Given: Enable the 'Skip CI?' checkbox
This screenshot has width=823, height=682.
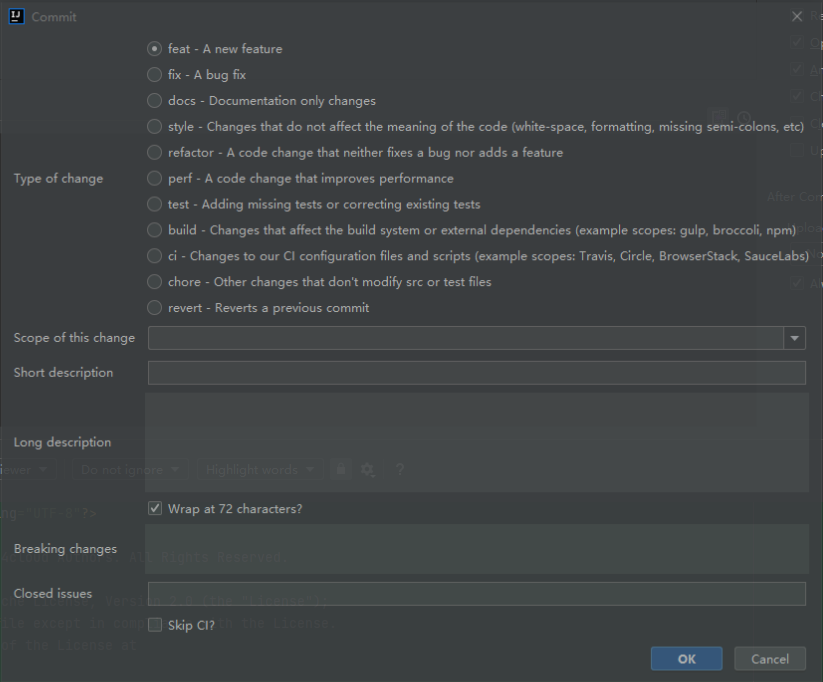Looking at the screenshot, I should click(x=155, y=625).
